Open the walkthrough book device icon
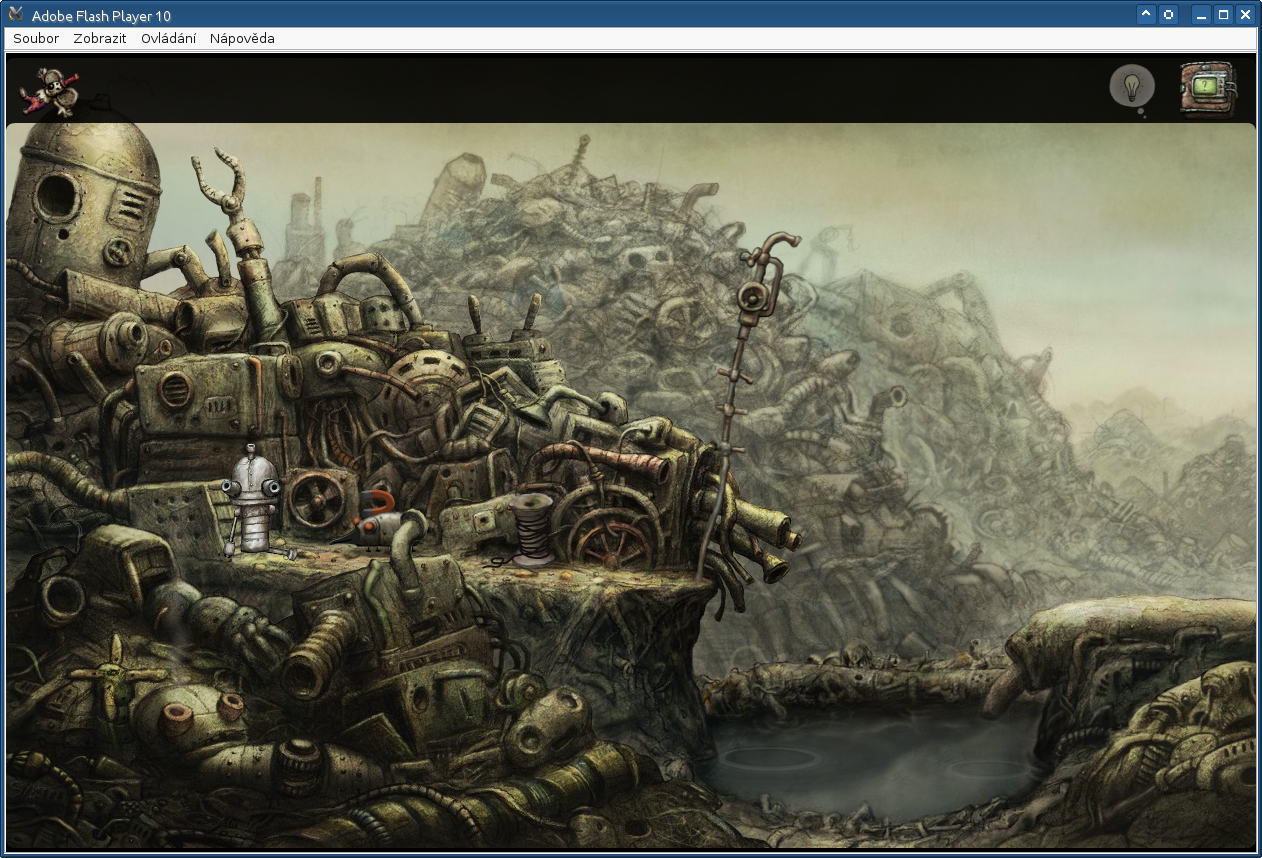This screenshot has height=858, width=1262. [x=1208, y=88]
